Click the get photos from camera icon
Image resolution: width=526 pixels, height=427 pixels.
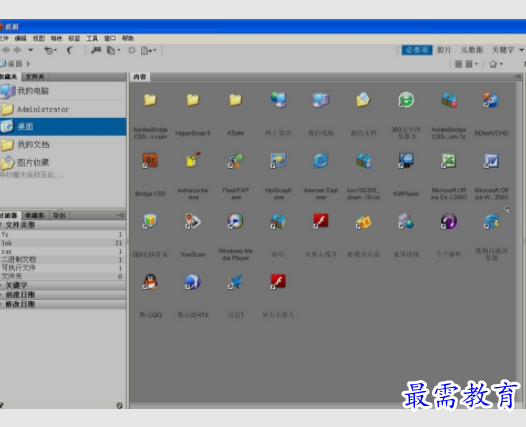point(96,50)
